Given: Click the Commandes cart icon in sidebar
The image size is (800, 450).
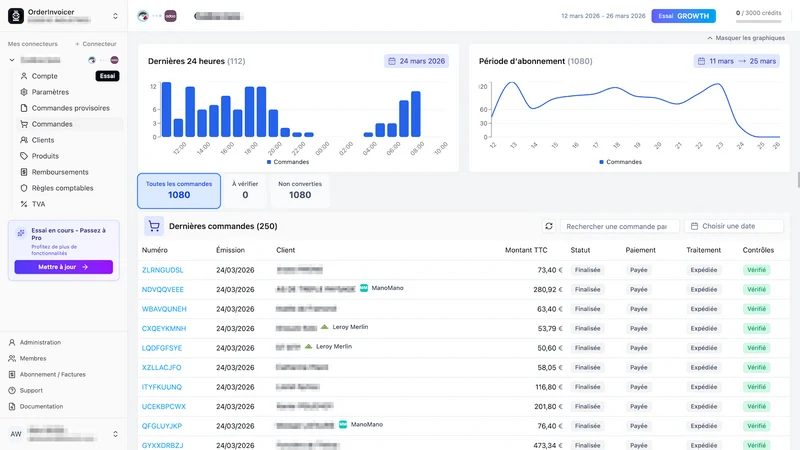Looking at the screenshot, I should pos(23,124).
